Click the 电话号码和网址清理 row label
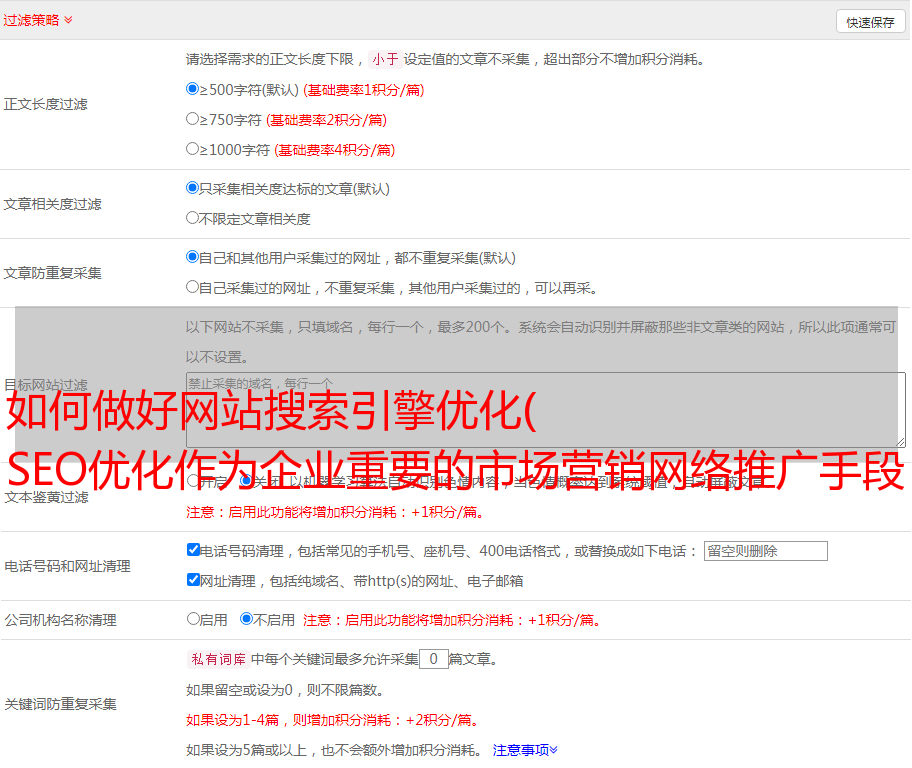912x768 pixels. [x=67, y=566]
